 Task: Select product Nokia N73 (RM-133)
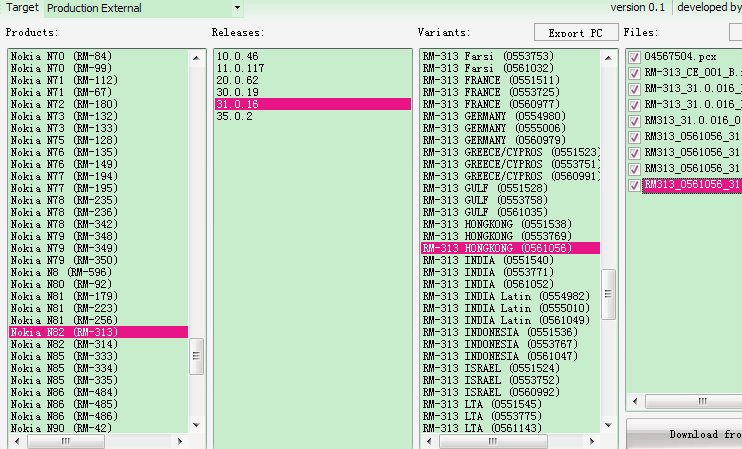tap(98, 128)
